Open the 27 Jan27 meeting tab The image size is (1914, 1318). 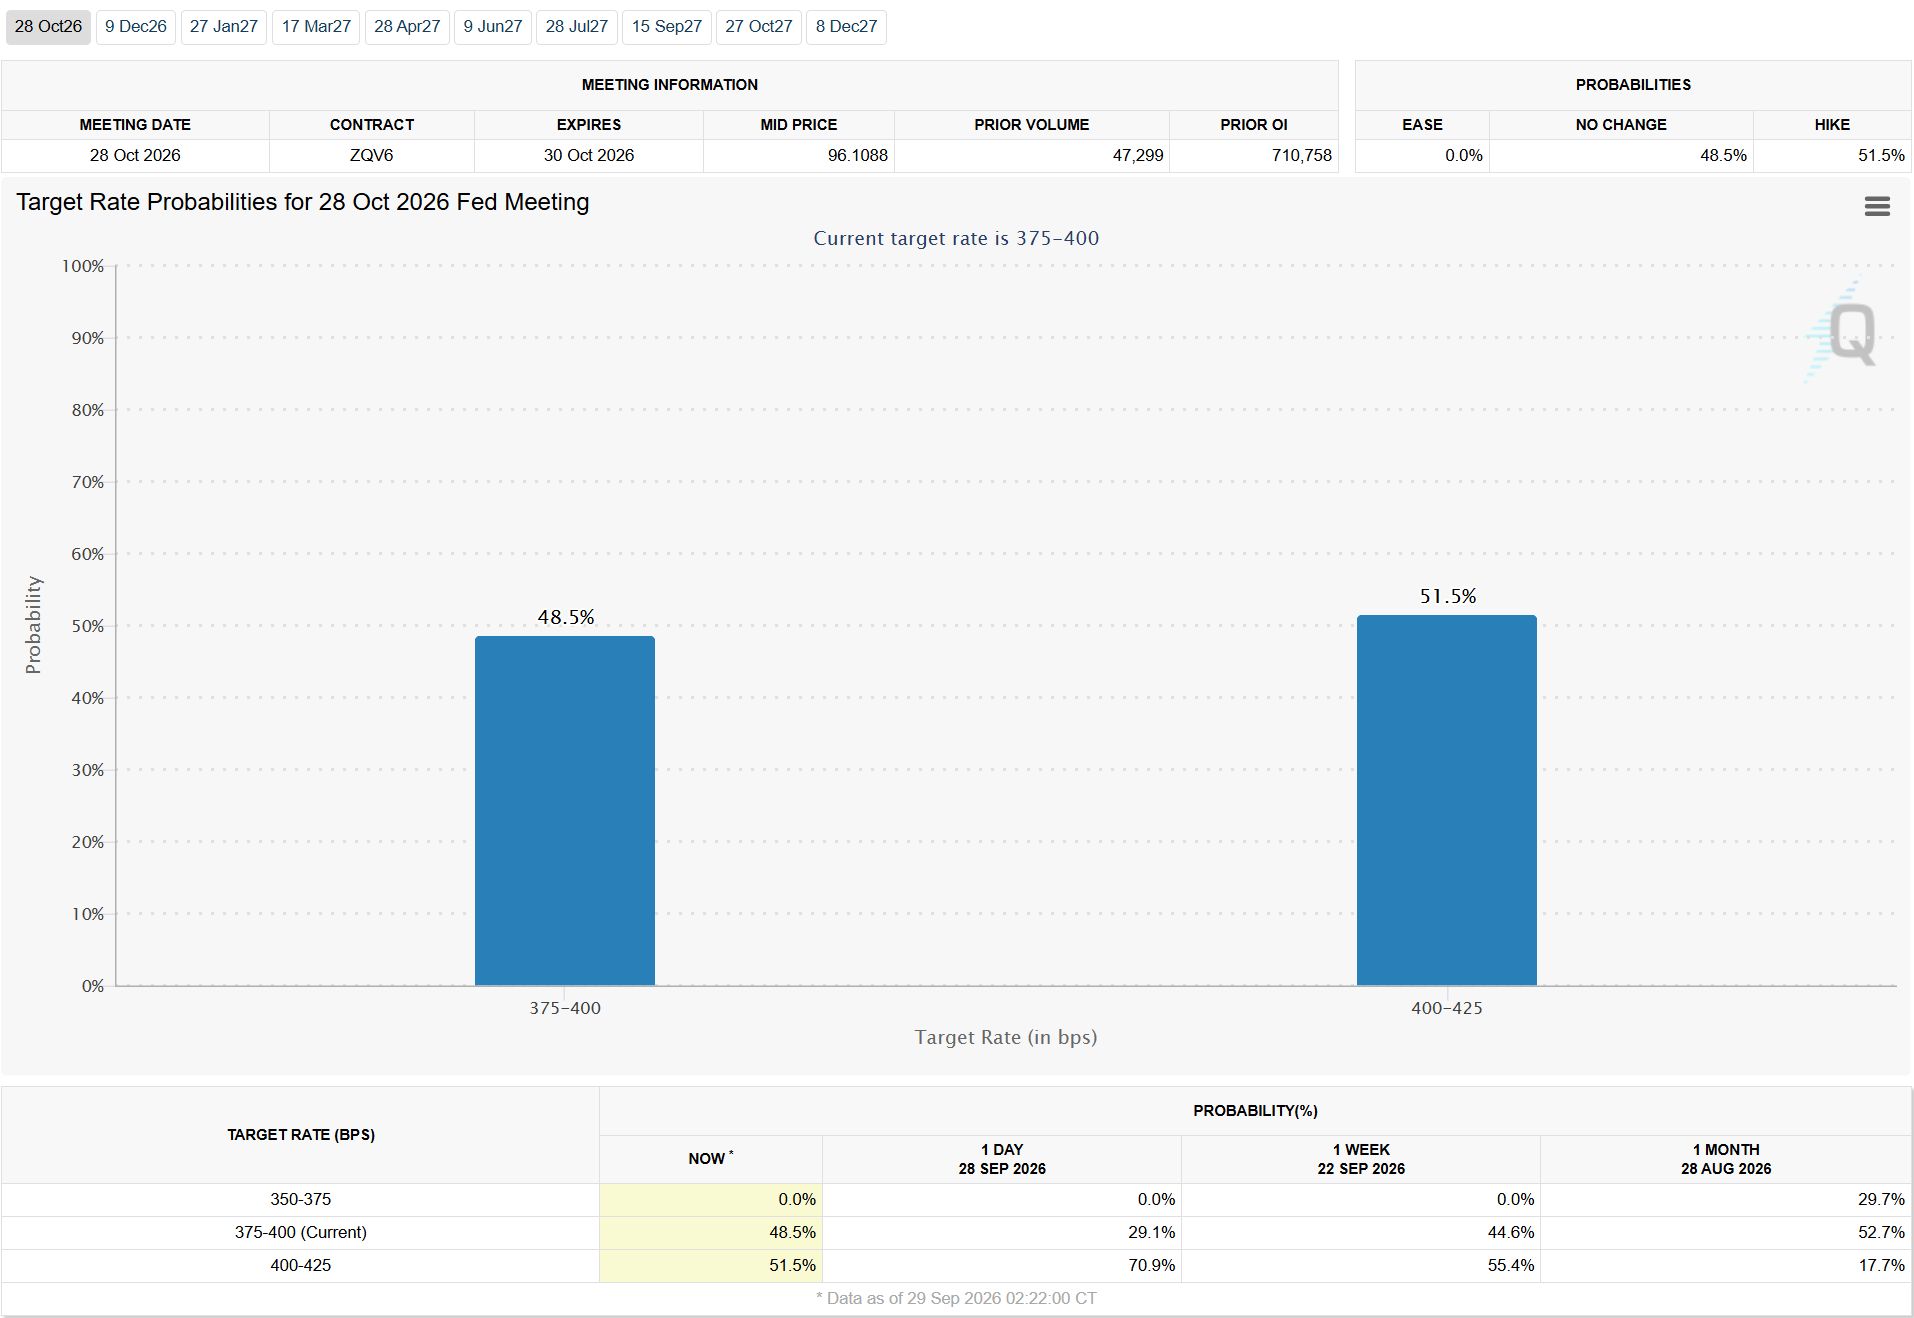click(224, 27)
